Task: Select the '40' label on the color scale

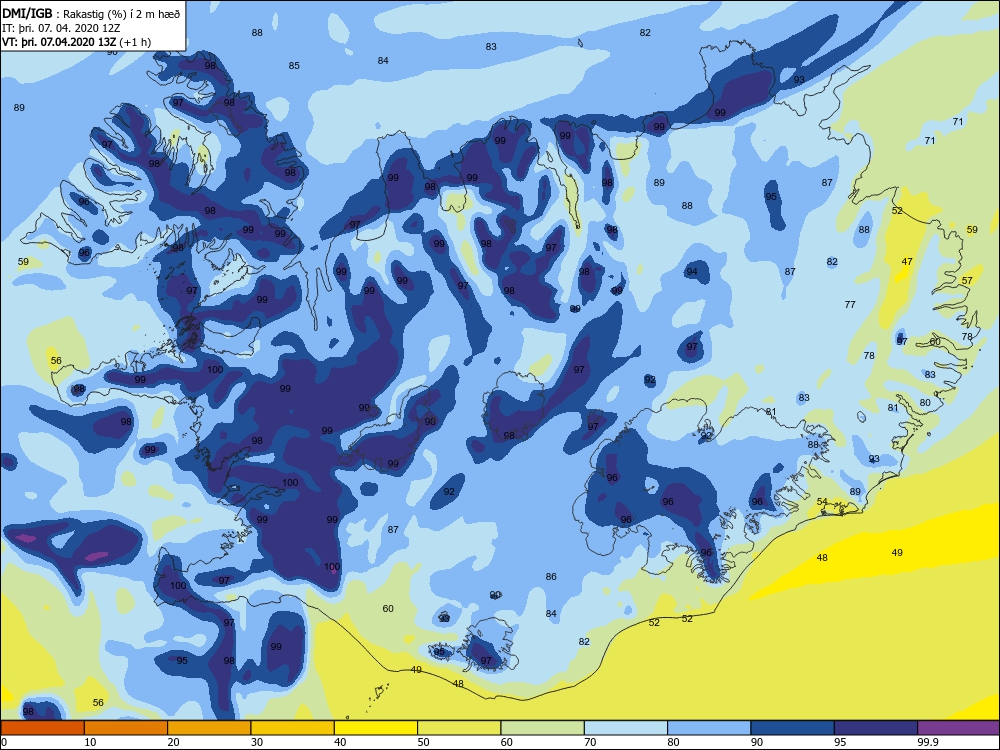Action: click(x=341, y=742)
